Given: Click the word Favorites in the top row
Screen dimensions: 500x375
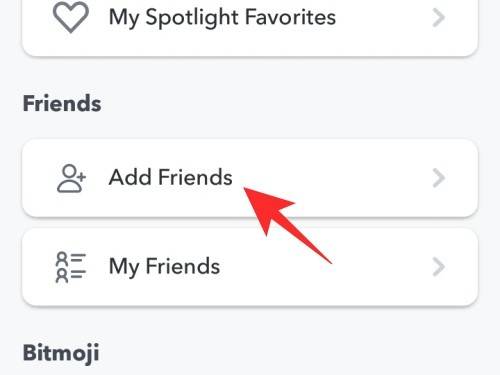Looking at the screenshot, I should coord(290,17).
